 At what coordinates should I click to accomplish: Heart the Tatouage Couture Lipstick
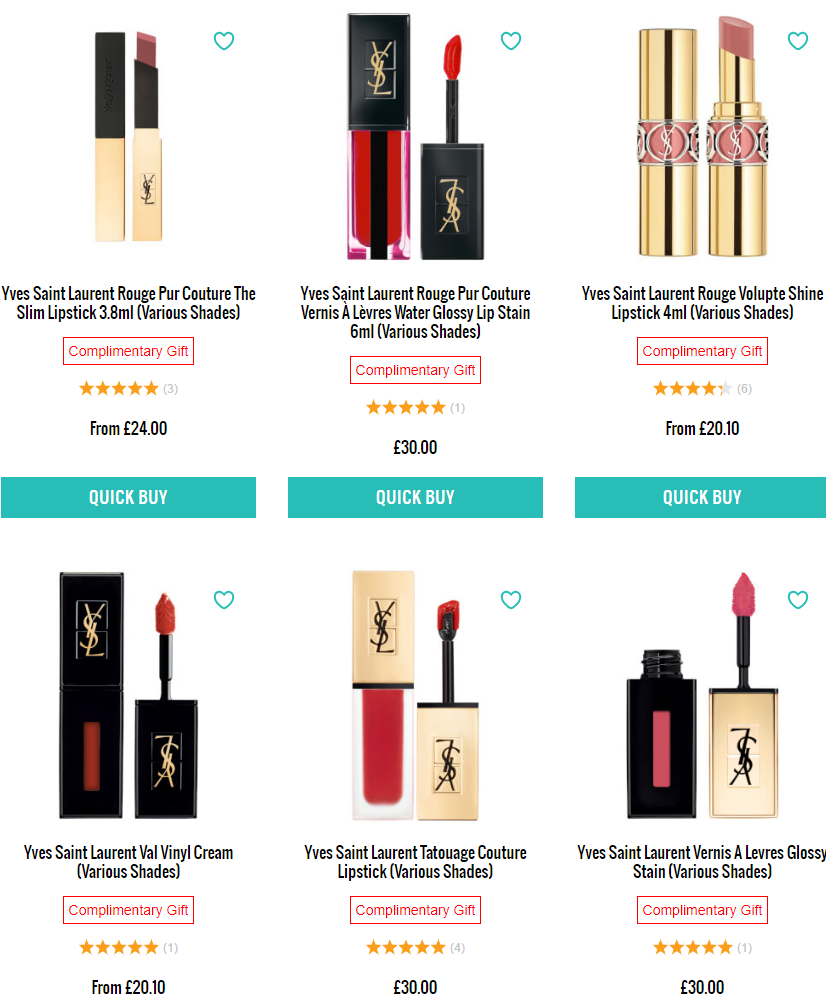[x=510, y=599]
